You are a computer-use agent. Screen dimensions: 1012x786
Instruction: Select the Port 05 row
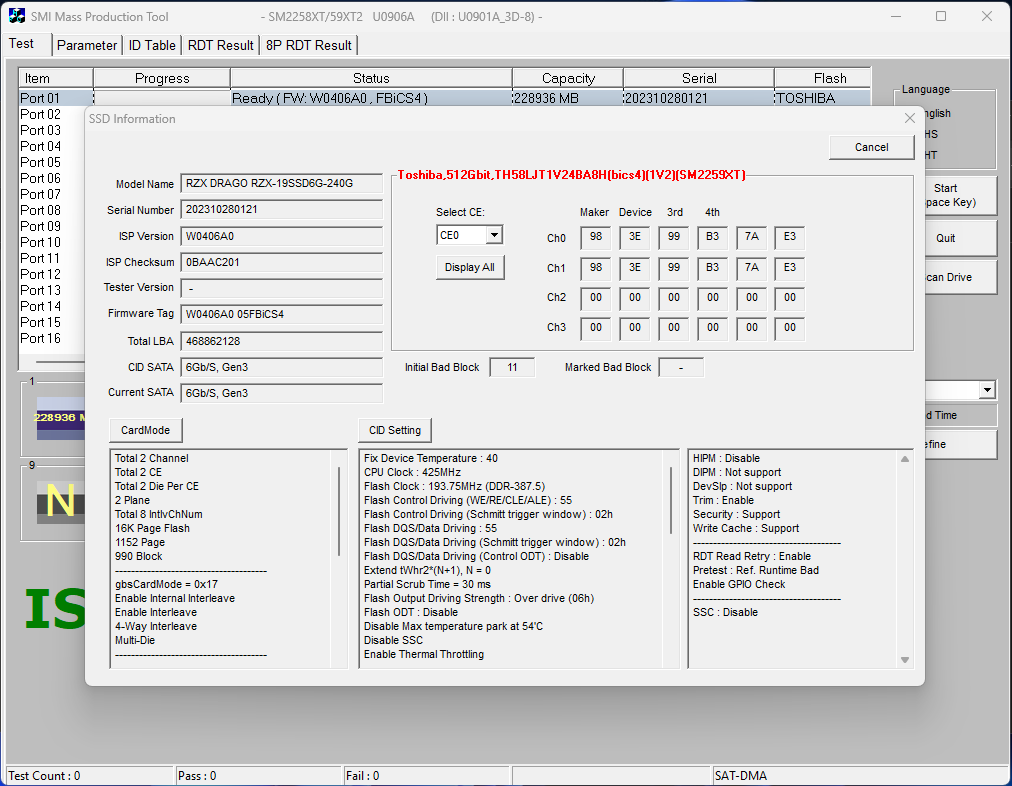click(41, 162)
